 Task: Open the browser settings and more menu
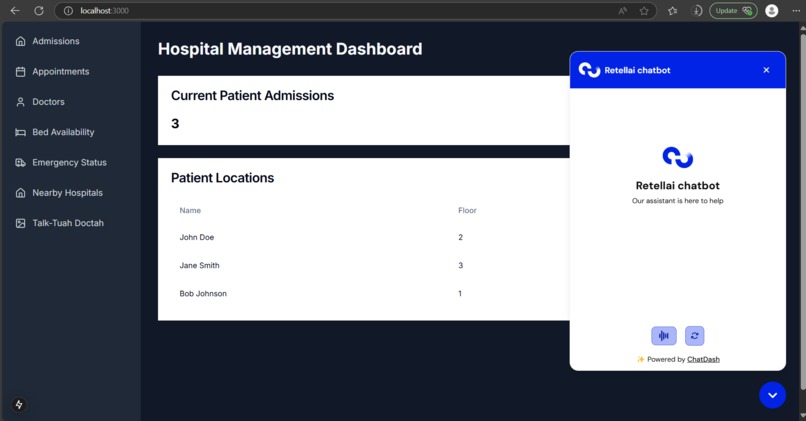796,11
